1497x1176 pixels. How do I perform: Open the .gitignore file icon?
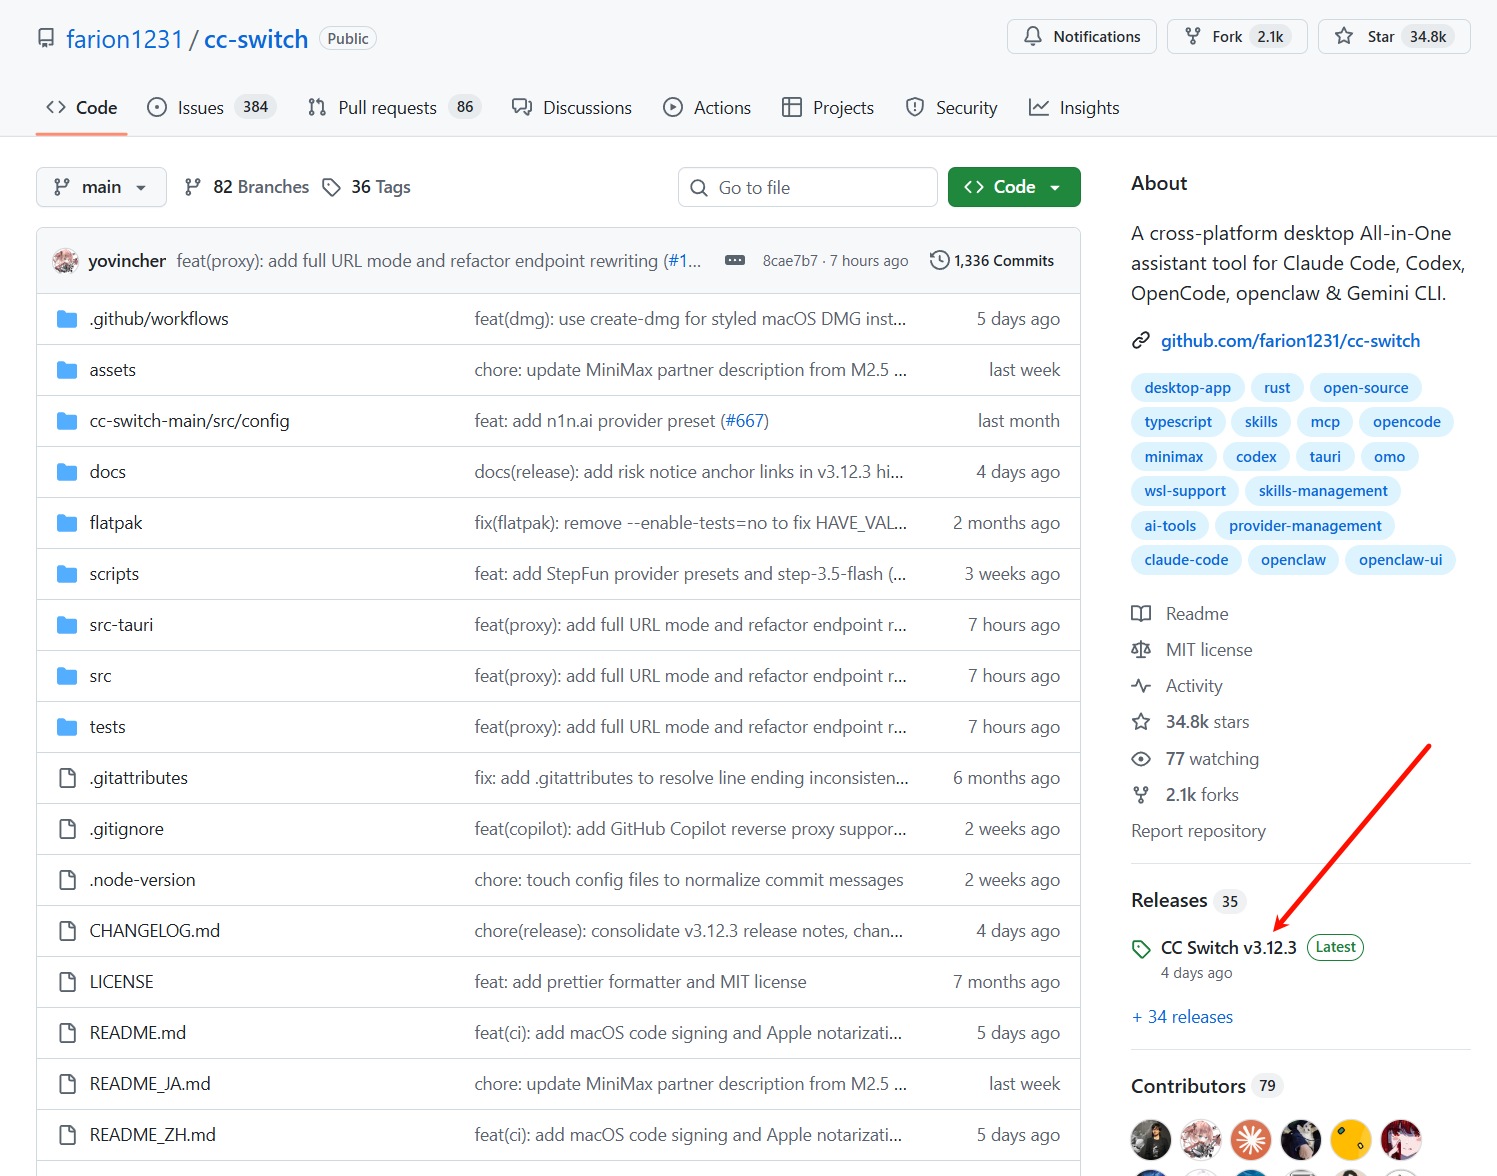click(x=67, y=829)
